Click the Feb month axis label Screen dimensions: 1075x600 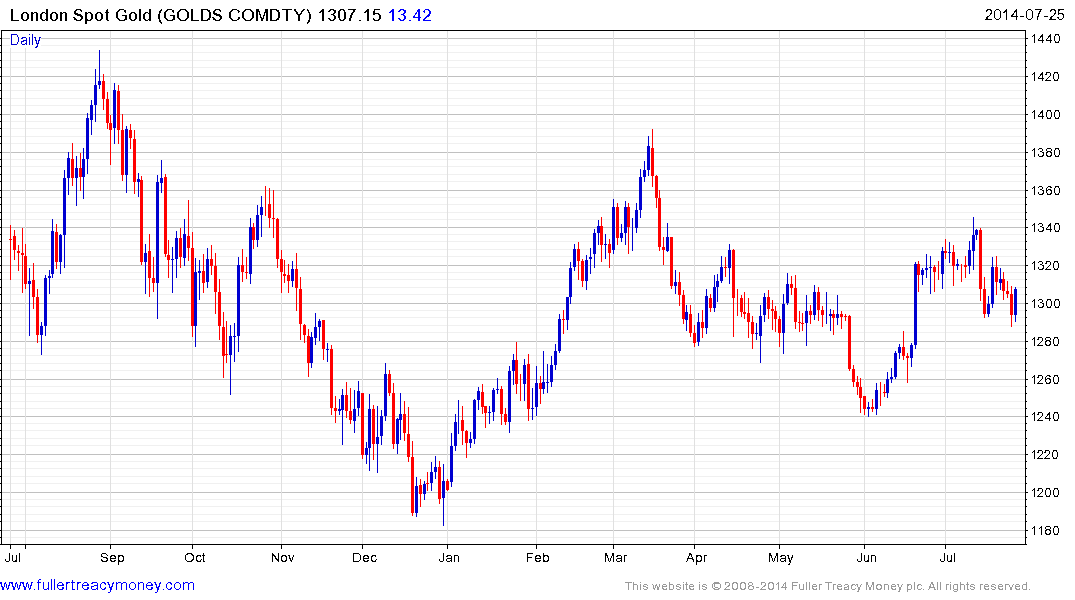[538, 557]
